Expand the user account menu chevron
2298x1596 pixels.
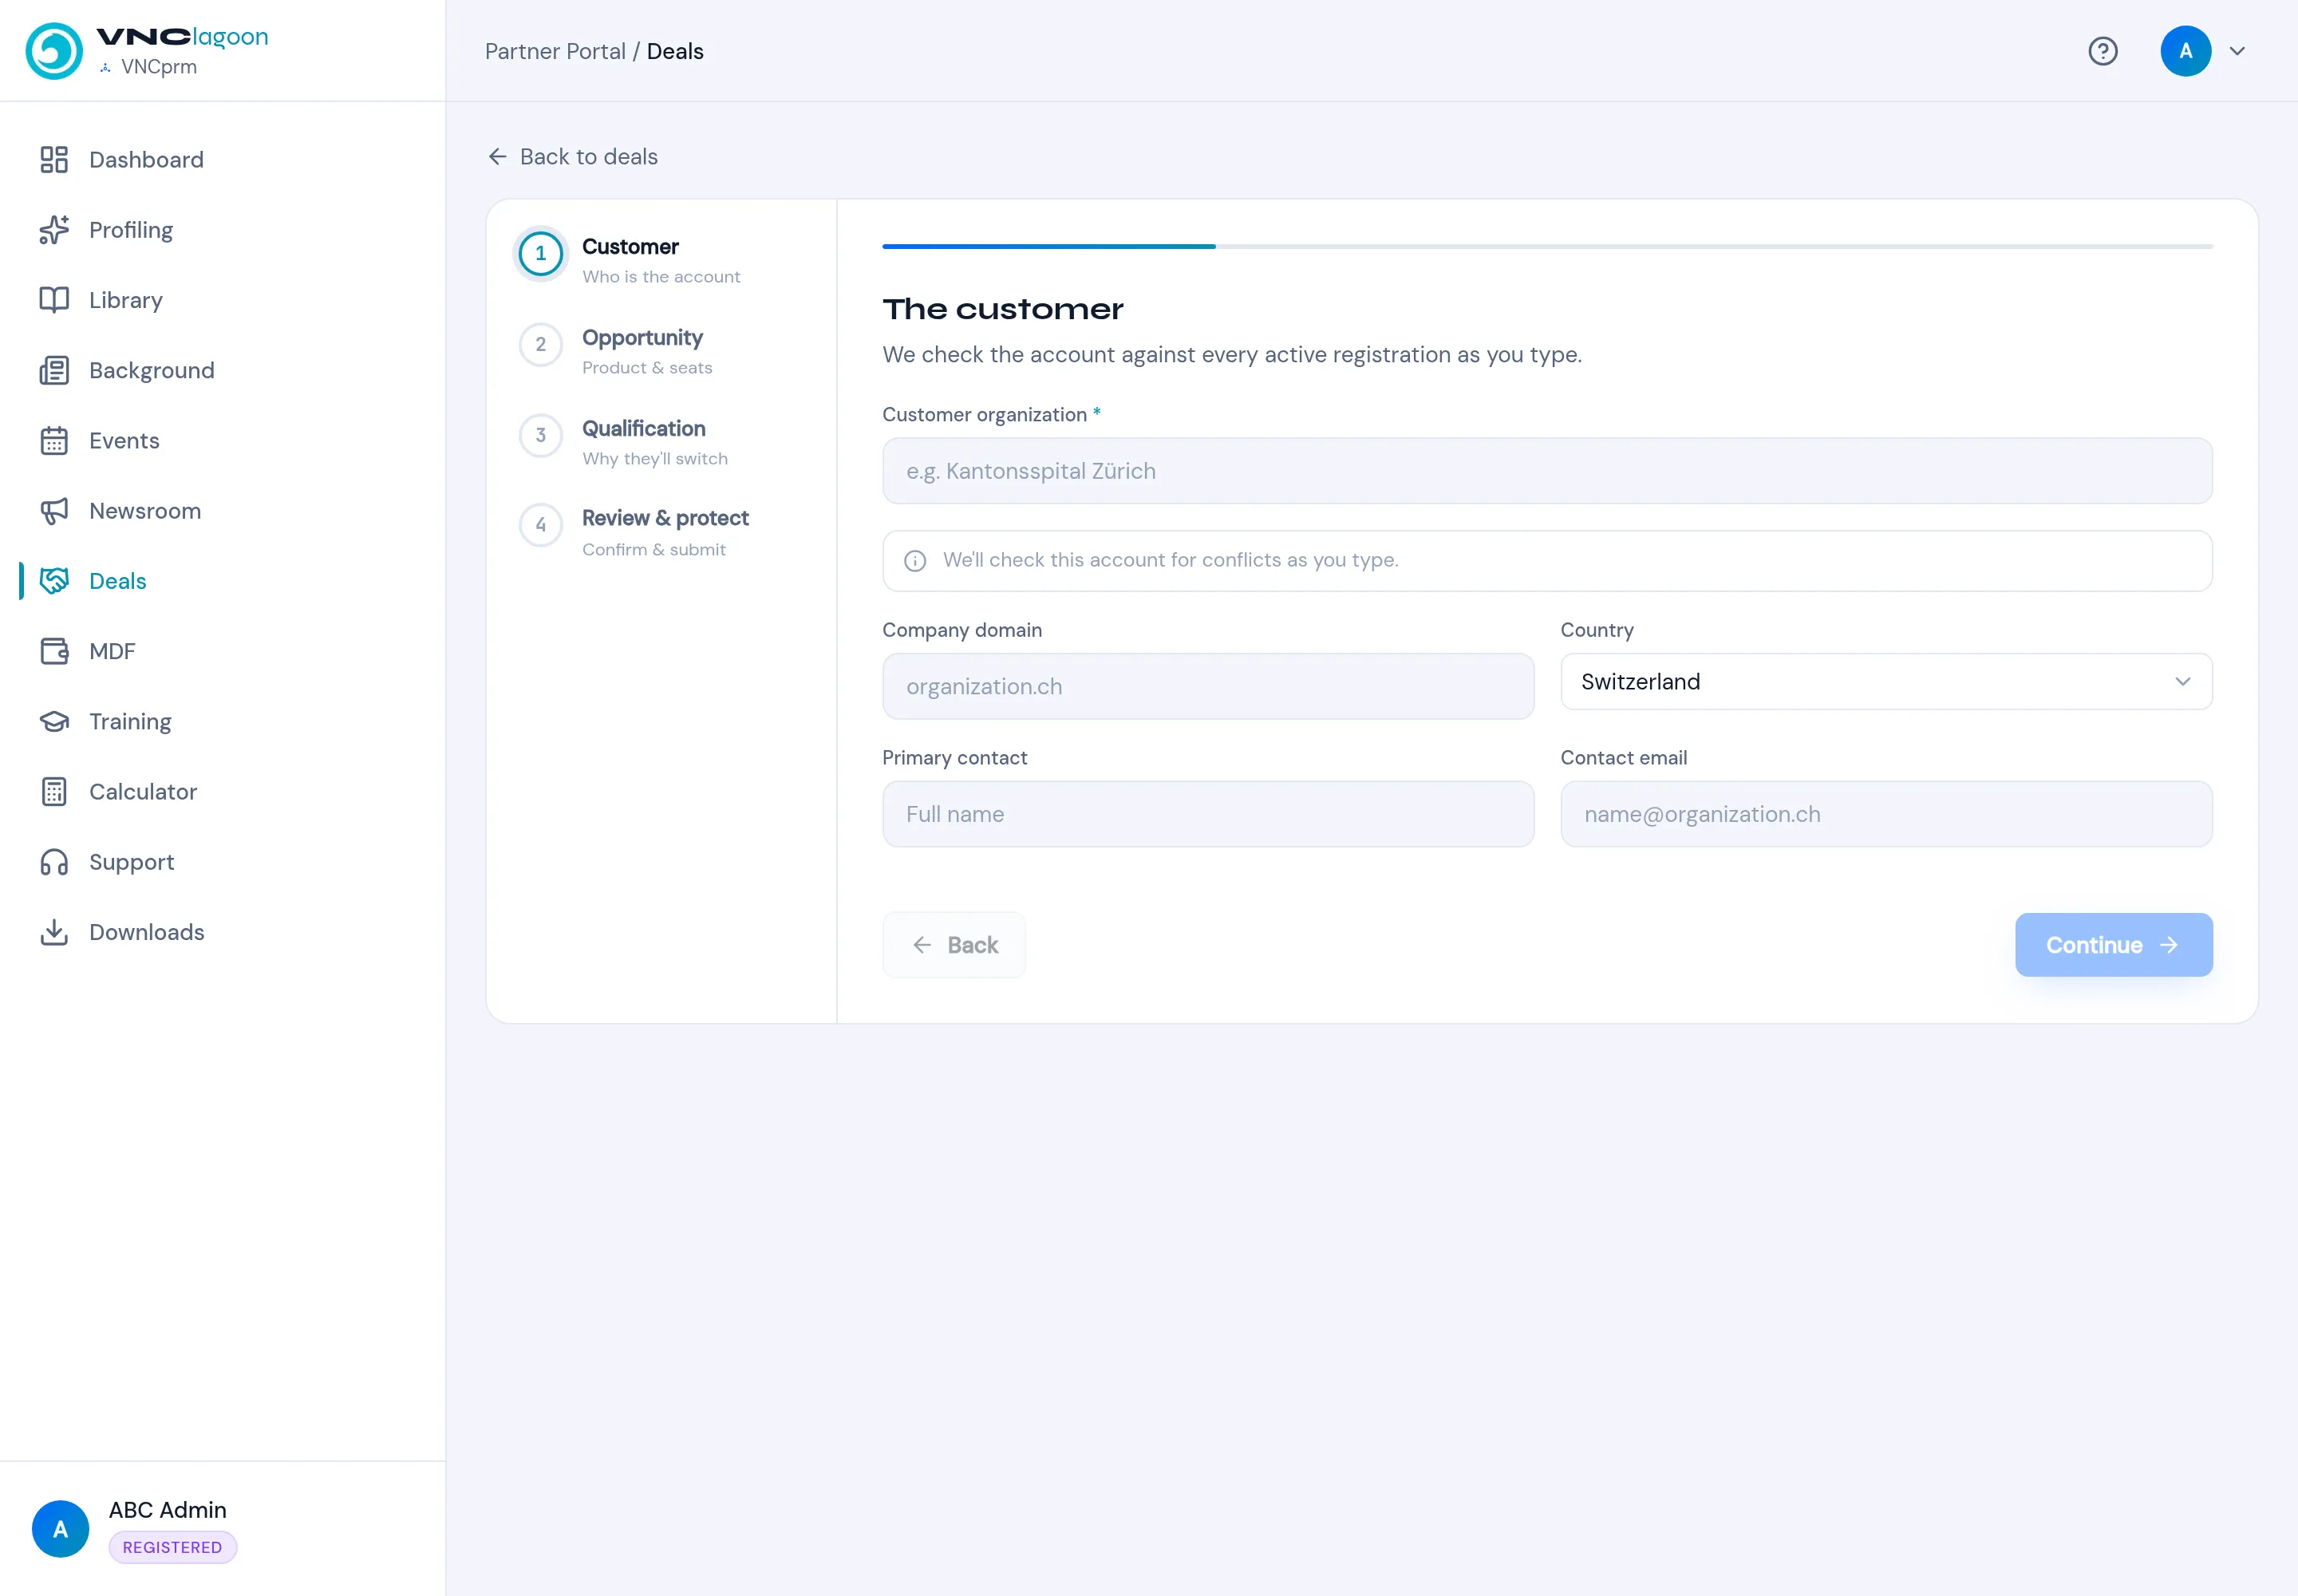pyautogui.click(x=2237, y=51)
